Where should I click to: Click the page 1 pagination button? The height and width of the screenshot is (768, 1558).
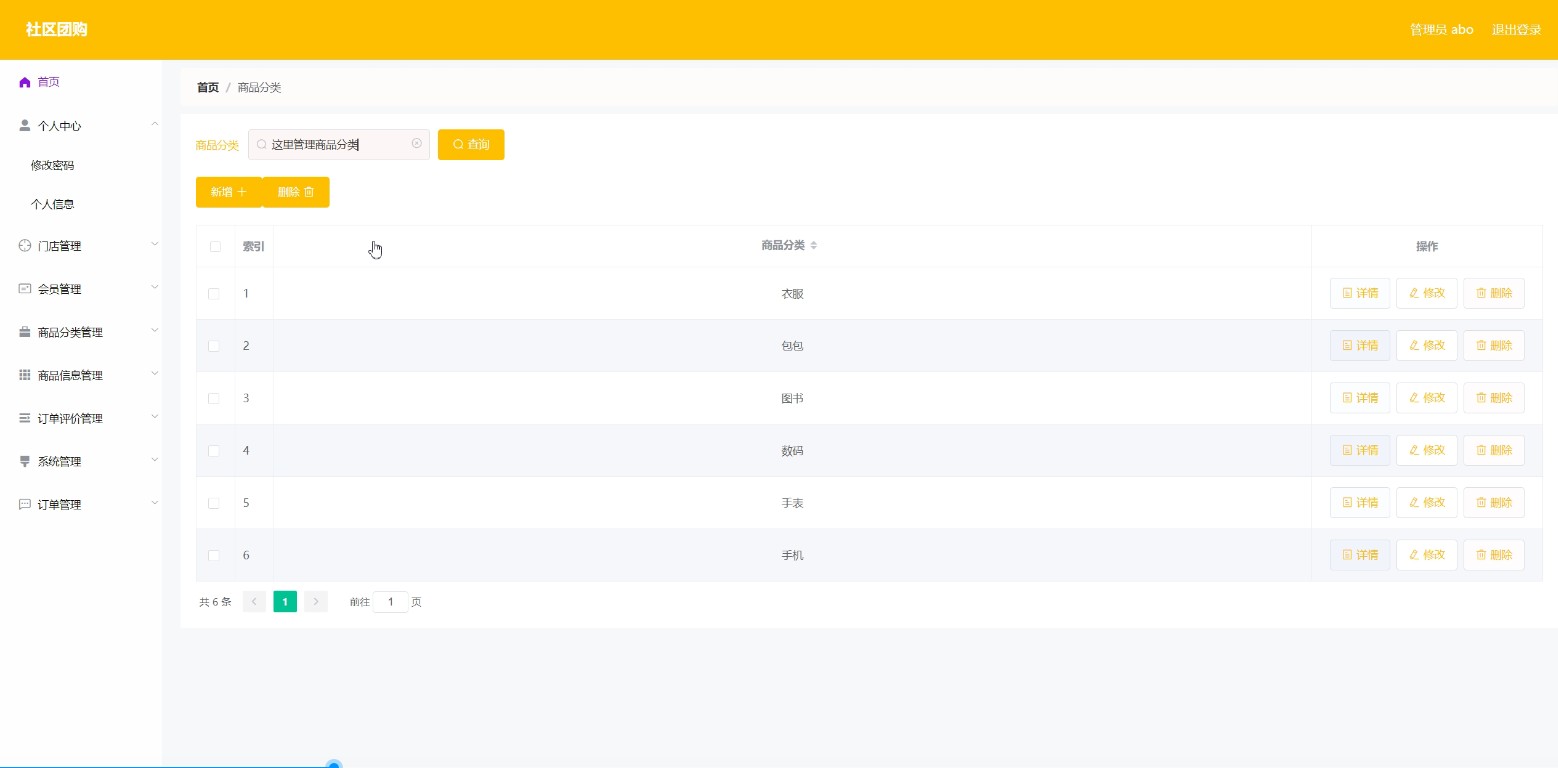pyautogui.click(x=285, y=602)
